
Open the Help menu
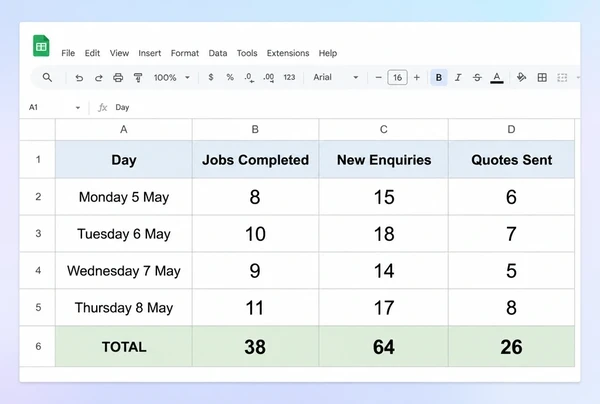[328, 53]
